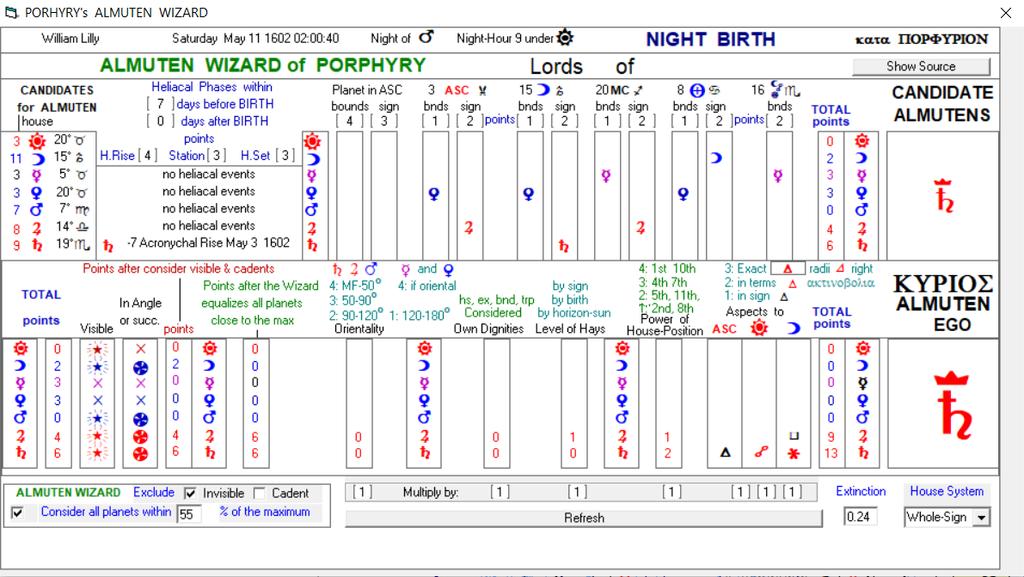Screen dimensions: 1024x577
Task: Click the square aspect symbol in Moon column
Action: pyautogui.click(x=793, y=436)
